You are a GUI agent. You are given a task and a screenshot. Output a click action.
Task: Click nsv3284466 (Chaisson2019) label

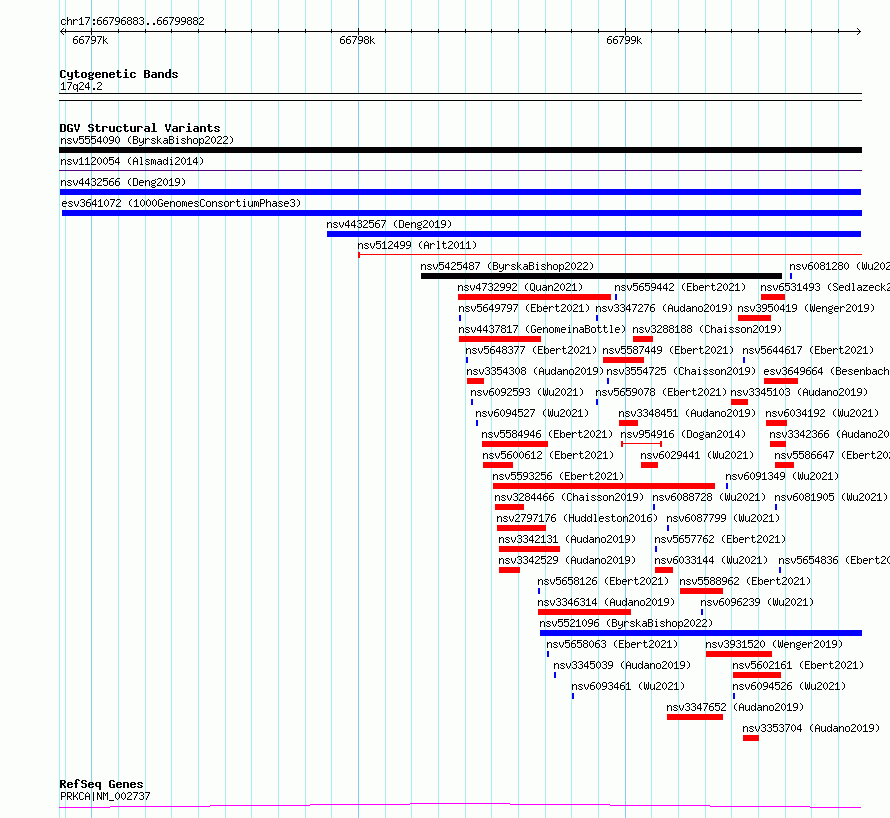569,497
